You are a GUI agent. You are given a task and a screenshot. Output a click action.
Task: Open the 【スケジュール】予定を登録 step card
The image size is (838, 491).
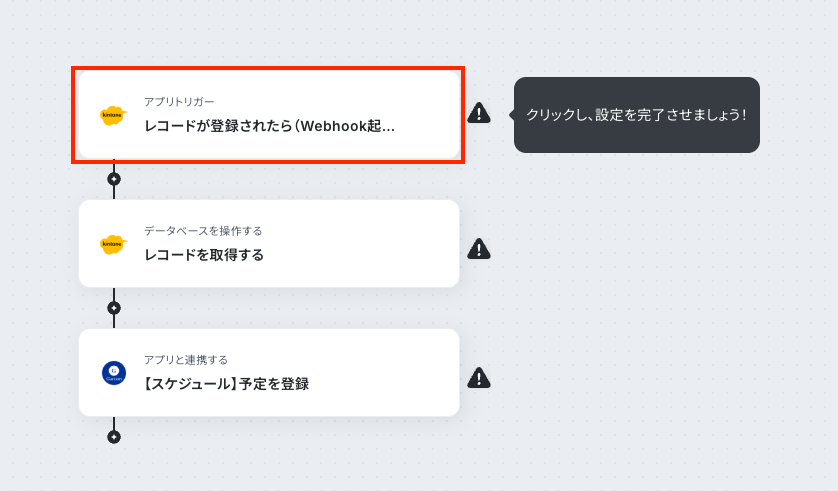pyautogui.click(x=269, y=372)
